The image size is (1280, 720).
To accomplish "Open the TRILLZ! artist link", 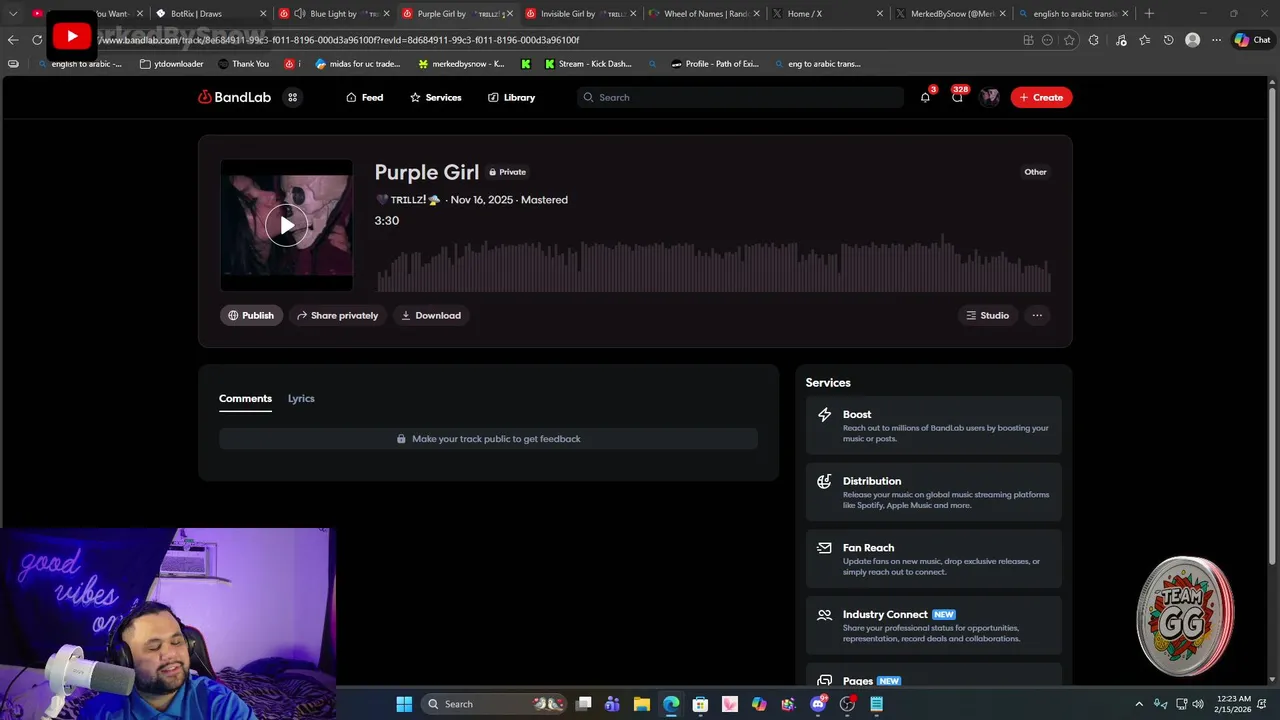I will click(x=408, y=200).
